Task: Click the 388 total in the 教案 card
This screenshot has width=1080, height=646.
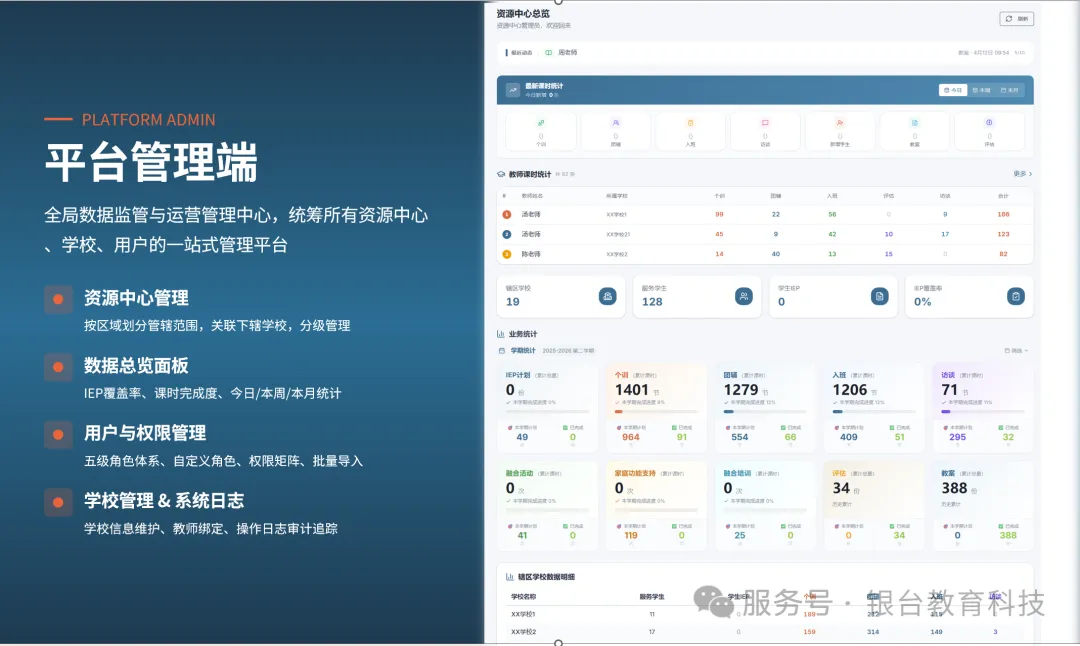Action: [x=954, y=488]
